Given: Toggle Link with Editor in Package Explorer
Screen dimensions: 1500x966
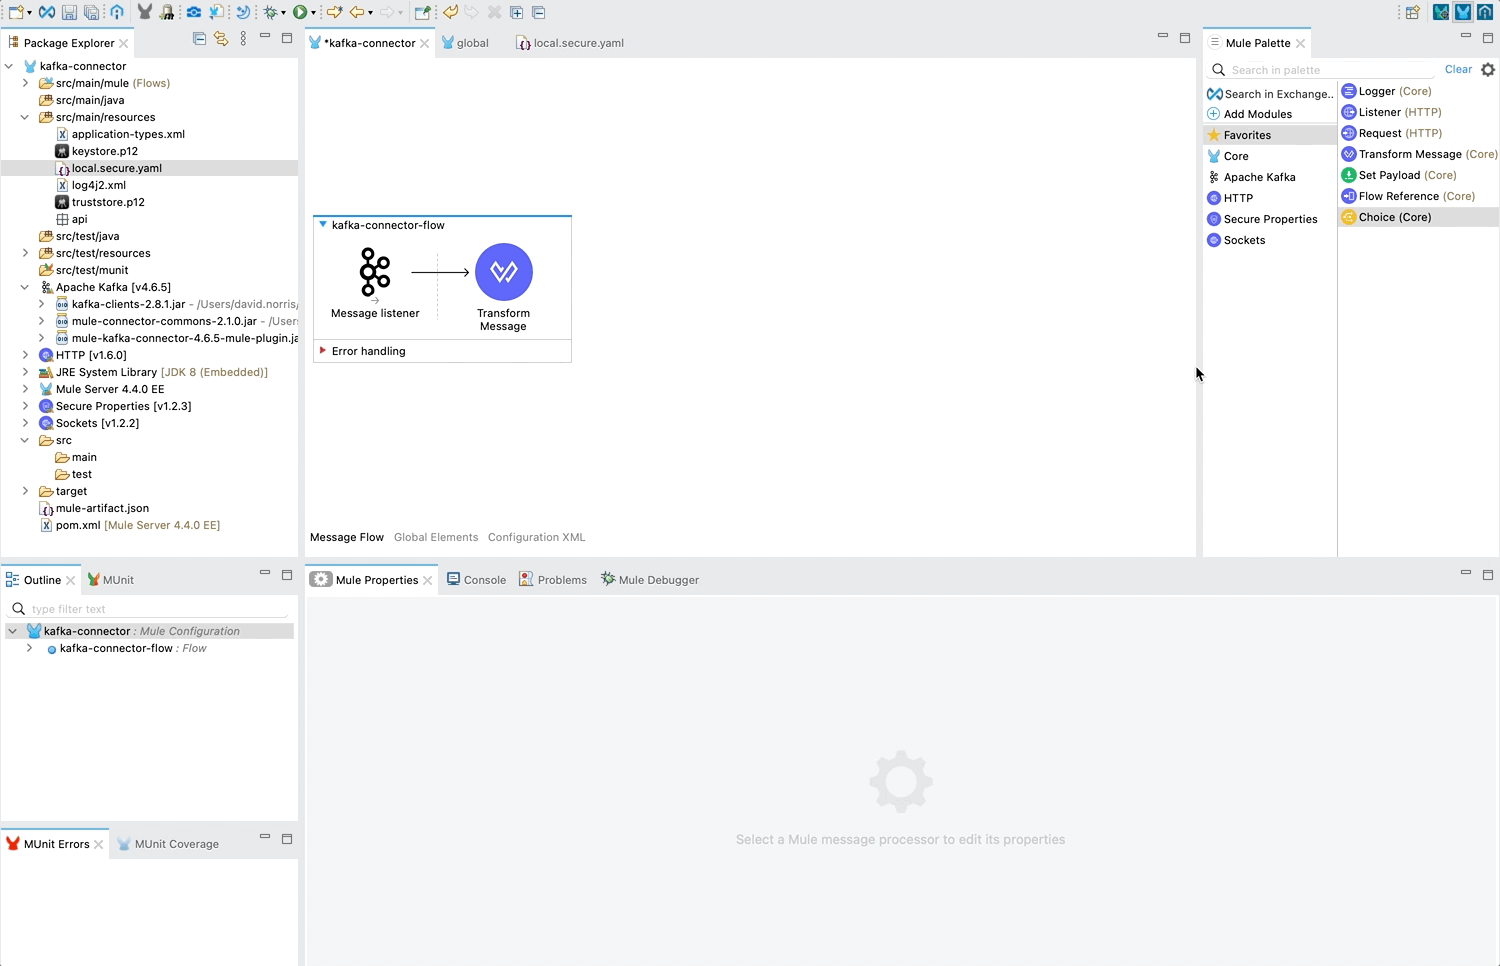Looking at the screenshot, I should click(x=221, y=38).
